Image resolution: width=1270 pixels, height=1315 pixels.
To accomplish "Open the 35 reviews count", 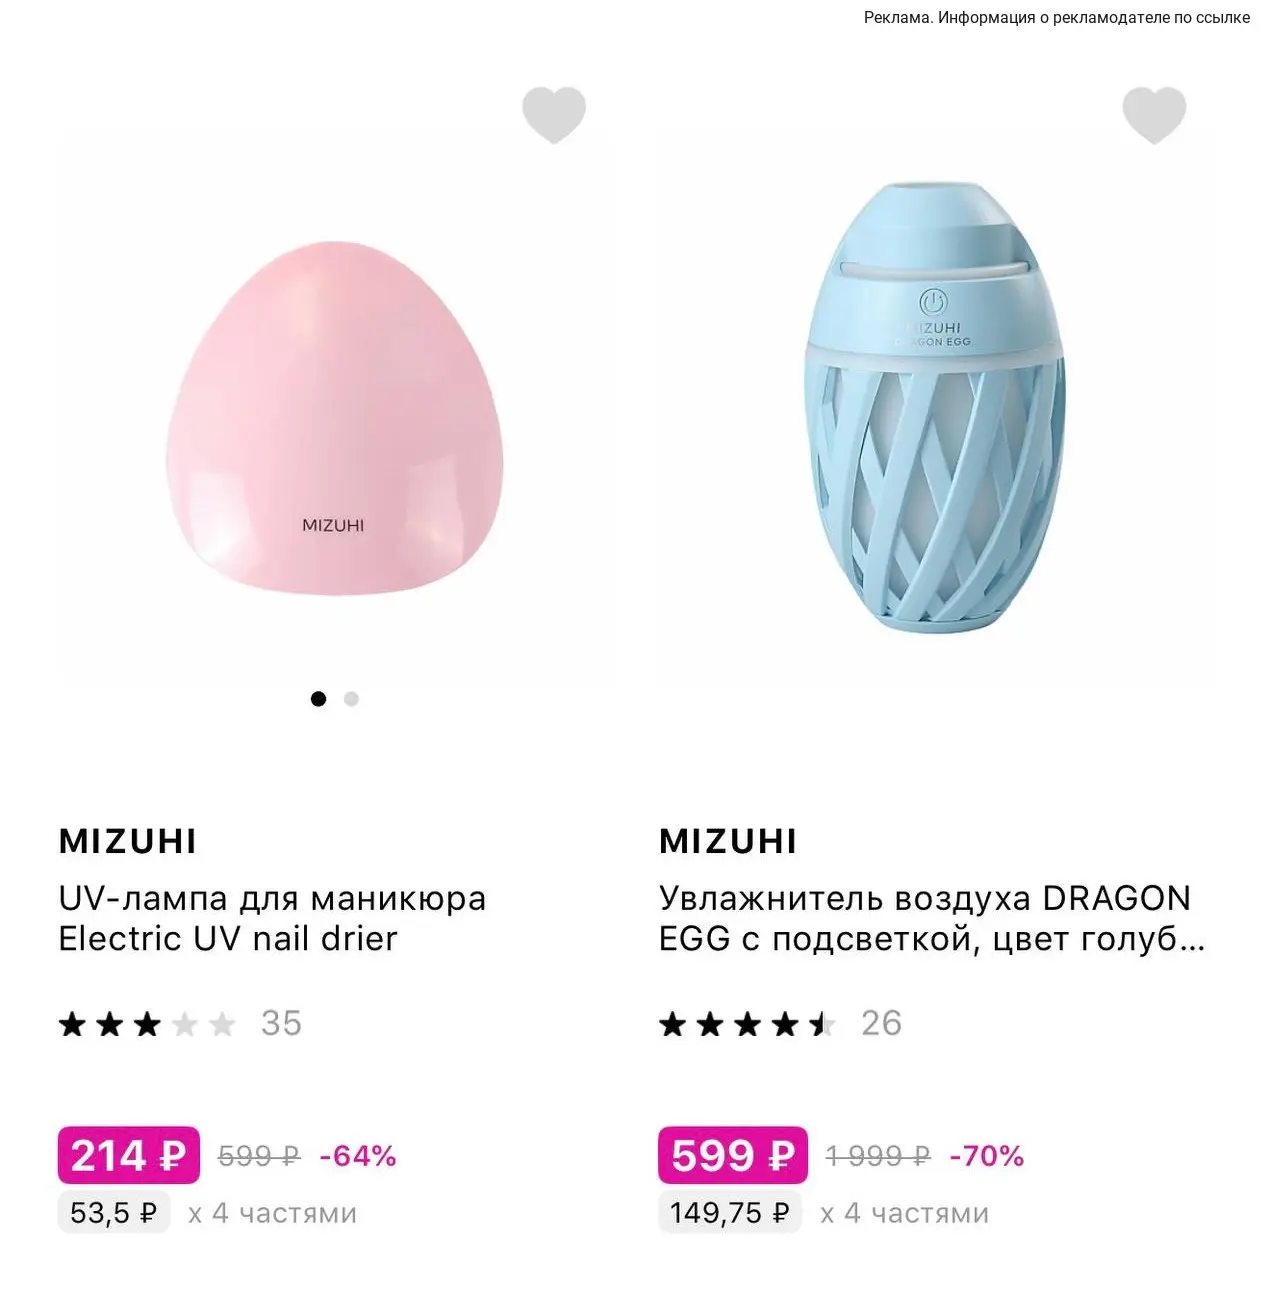I will click(281, 1023).
